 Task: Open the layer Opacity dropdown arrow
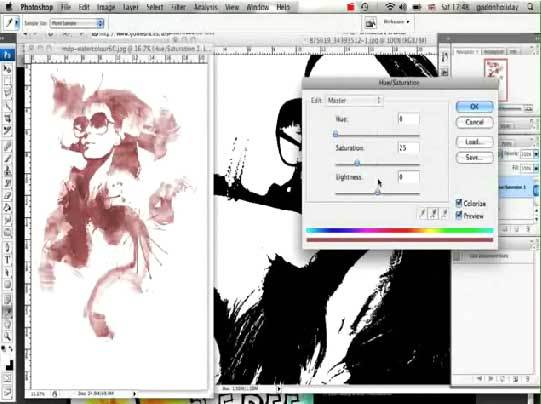tap(535, 154)
